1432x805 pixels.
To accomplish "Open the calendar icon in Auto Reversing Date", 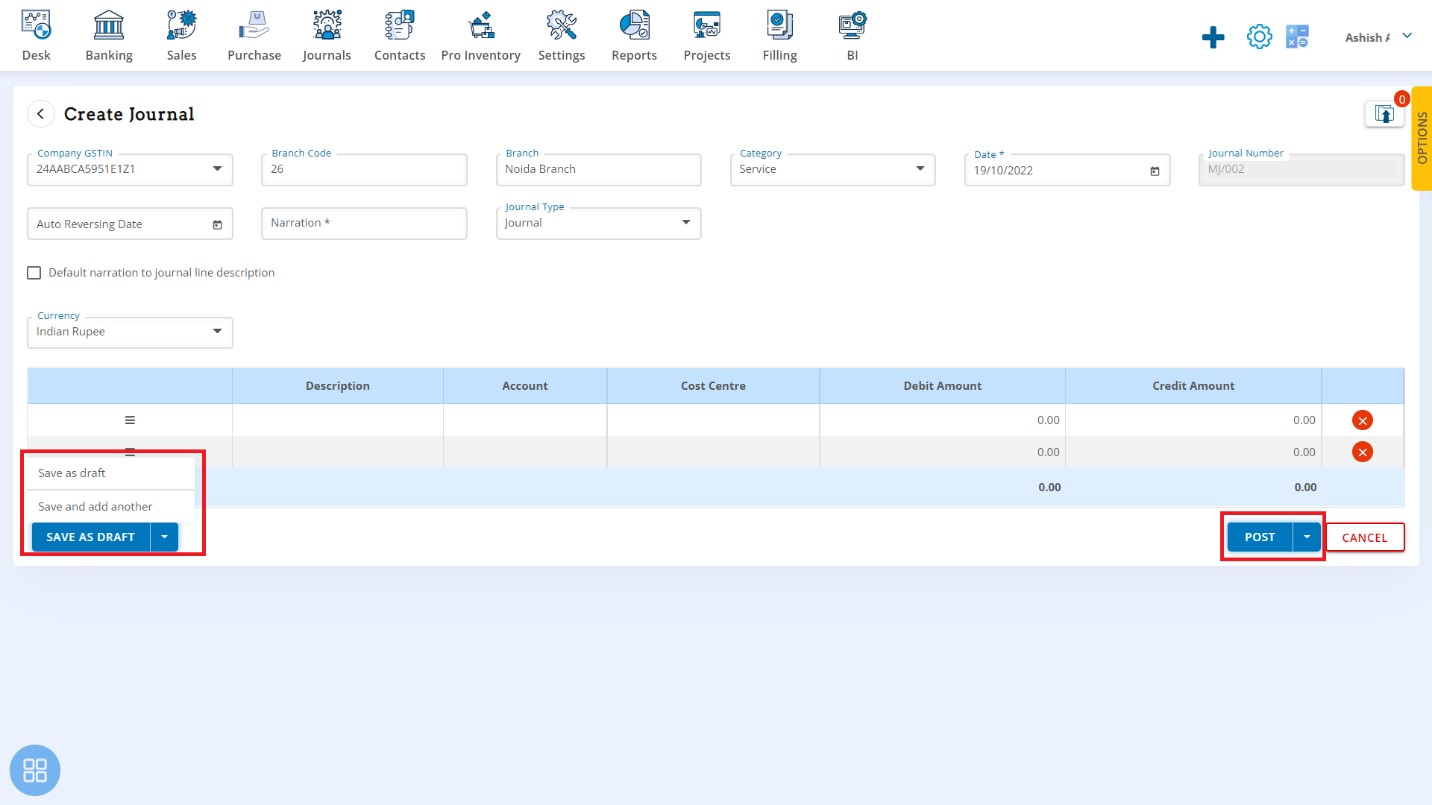I will coord(217,225).
